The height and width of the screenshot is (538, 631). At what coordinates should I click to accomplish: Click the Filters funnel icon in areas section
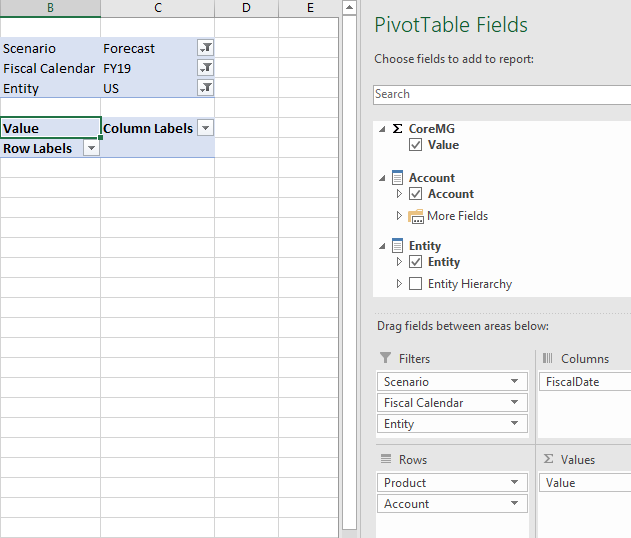(x=386, y=358)
